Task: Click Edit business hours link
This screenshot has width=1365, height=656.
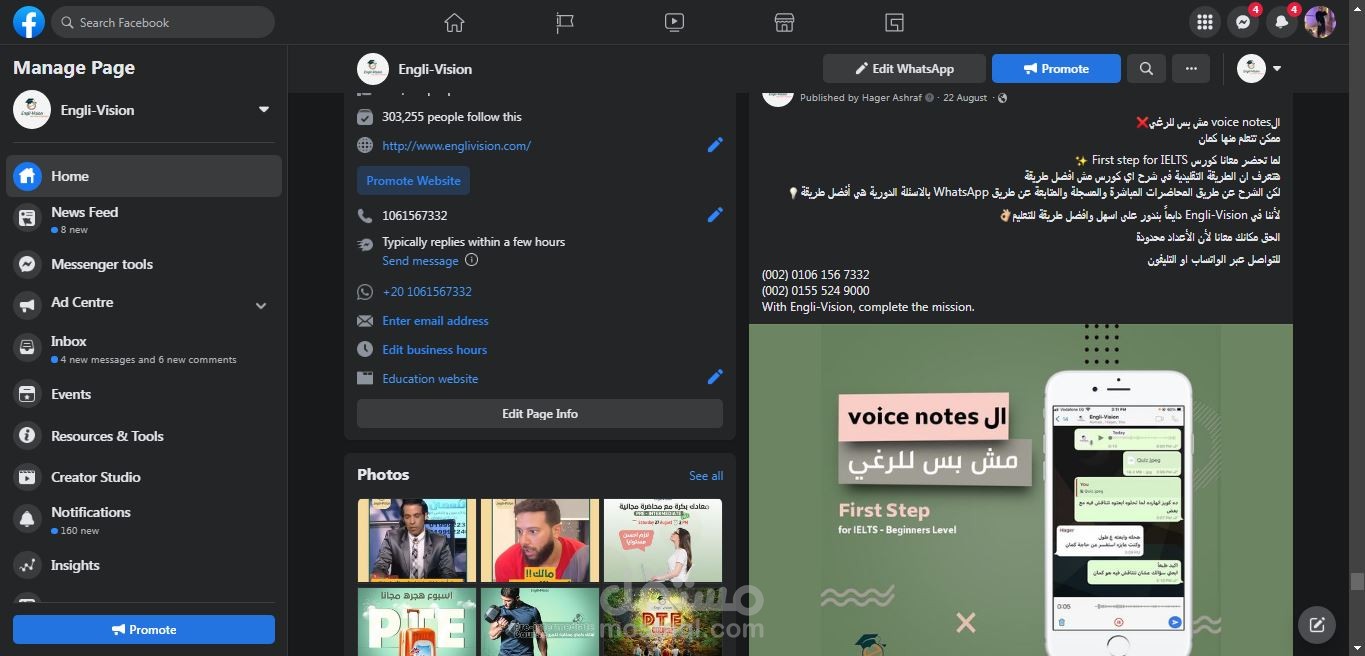Action: pos(434,350)
